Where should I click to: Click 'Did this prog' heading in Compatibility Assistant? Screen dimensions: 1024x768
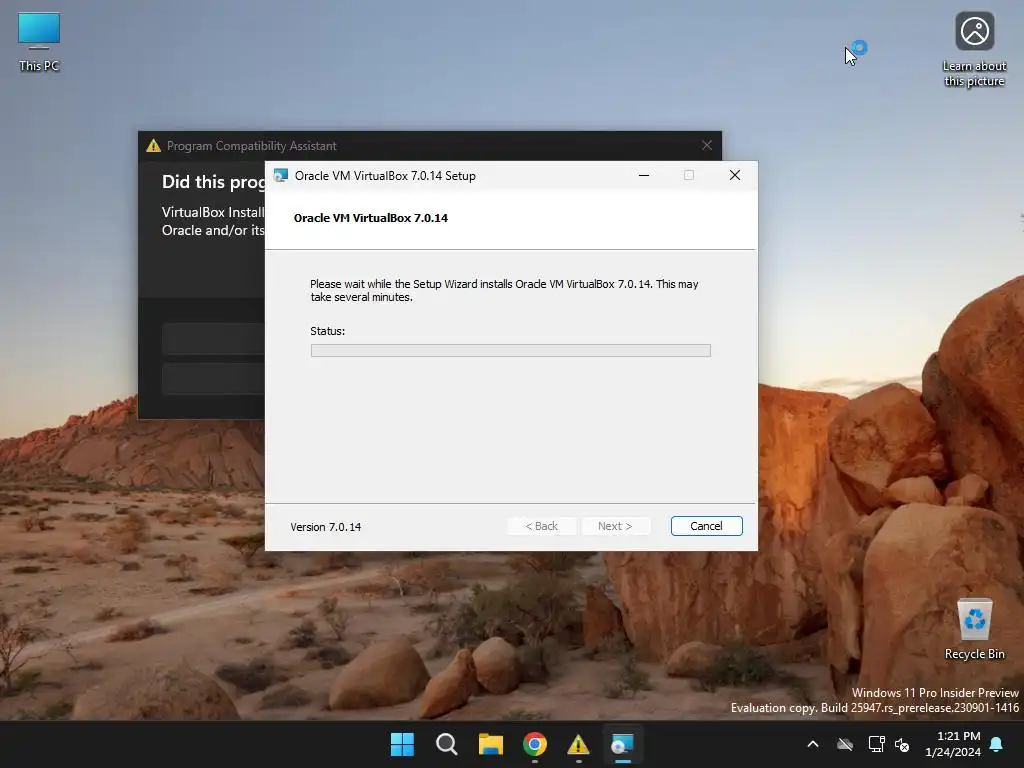[x=214, y=182]
